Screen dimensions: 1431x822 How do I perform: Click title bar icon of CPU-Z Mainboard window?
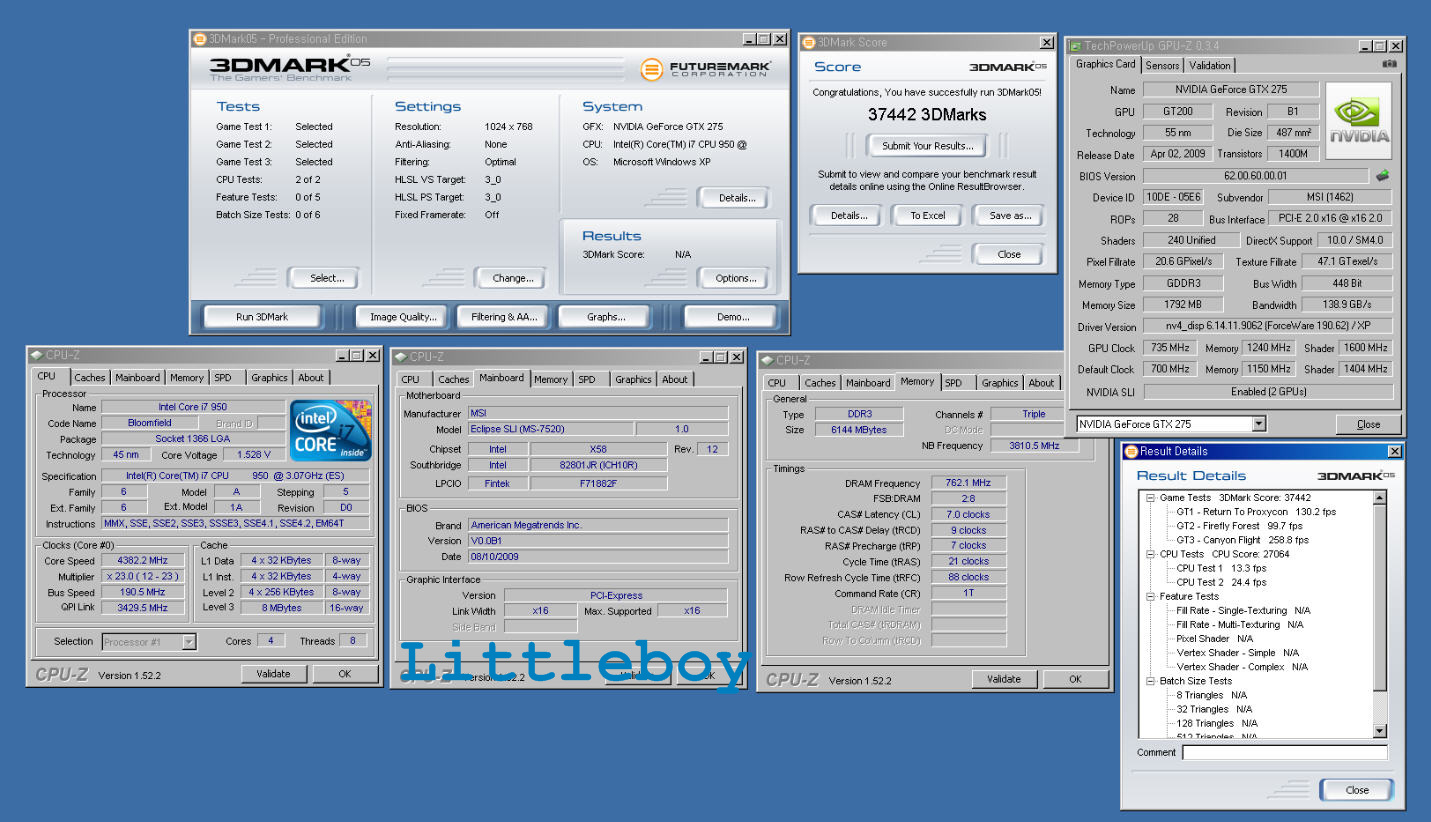click(x=400, y=357)
